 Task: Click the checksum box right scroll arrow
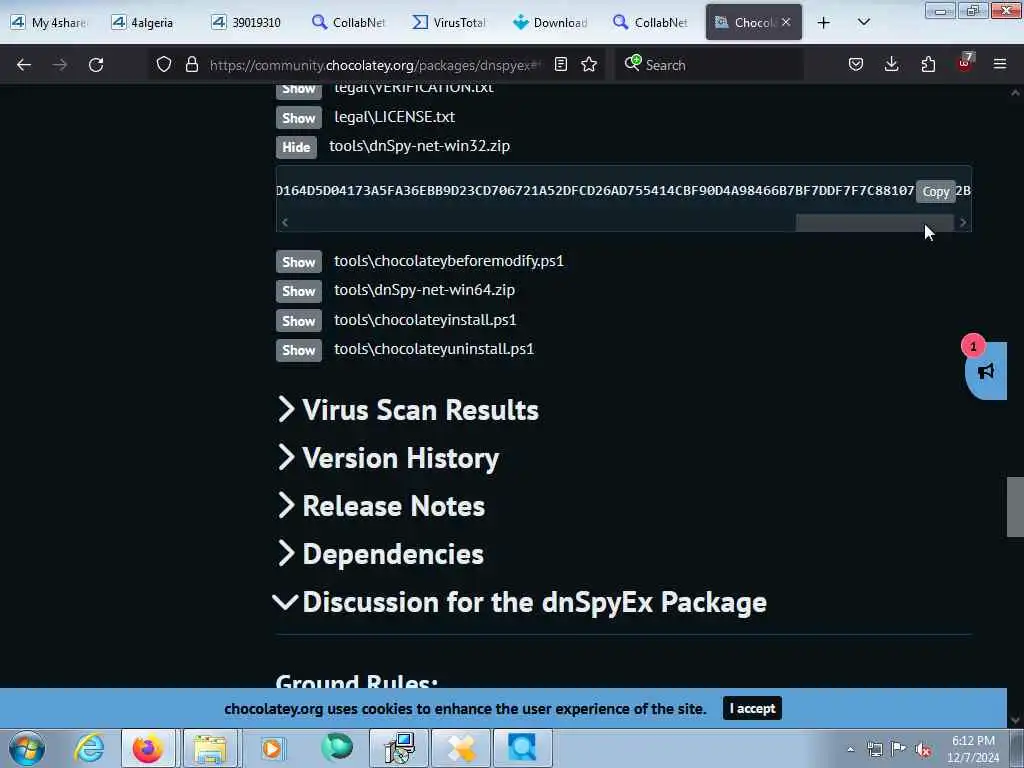(963, 223)
